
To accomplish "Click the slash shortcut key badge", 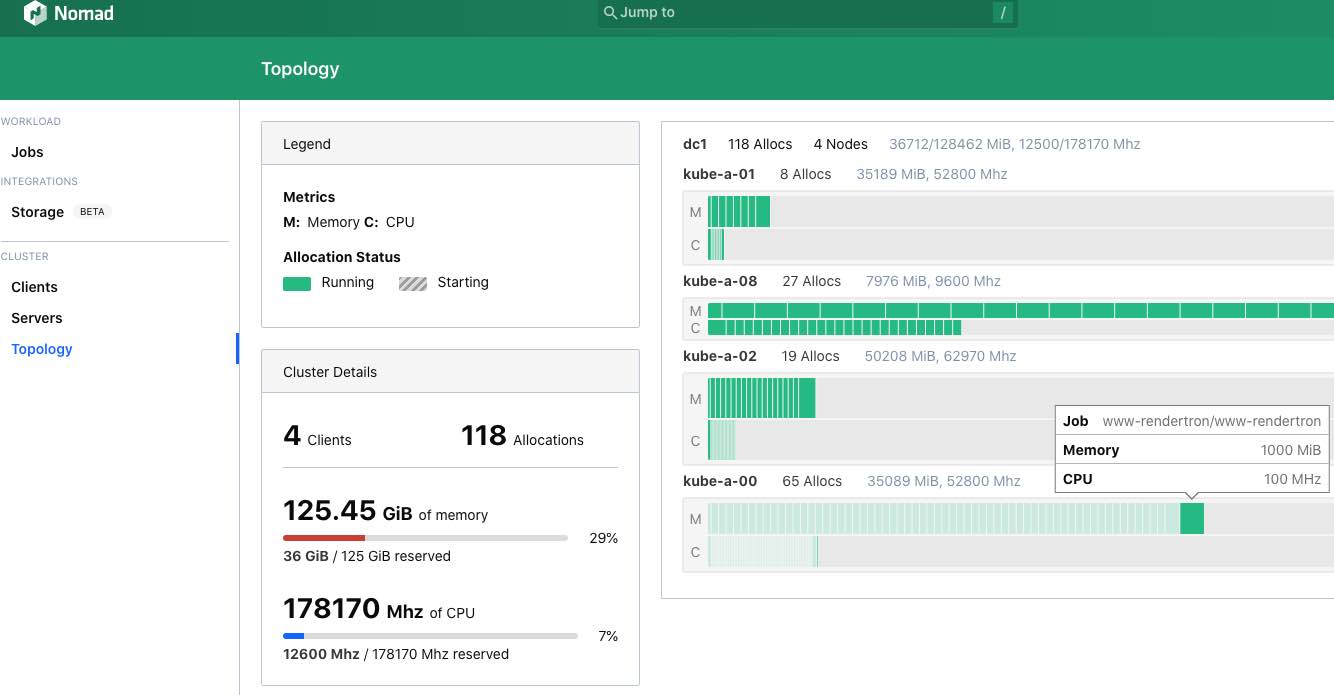I will coord(1003,13).
